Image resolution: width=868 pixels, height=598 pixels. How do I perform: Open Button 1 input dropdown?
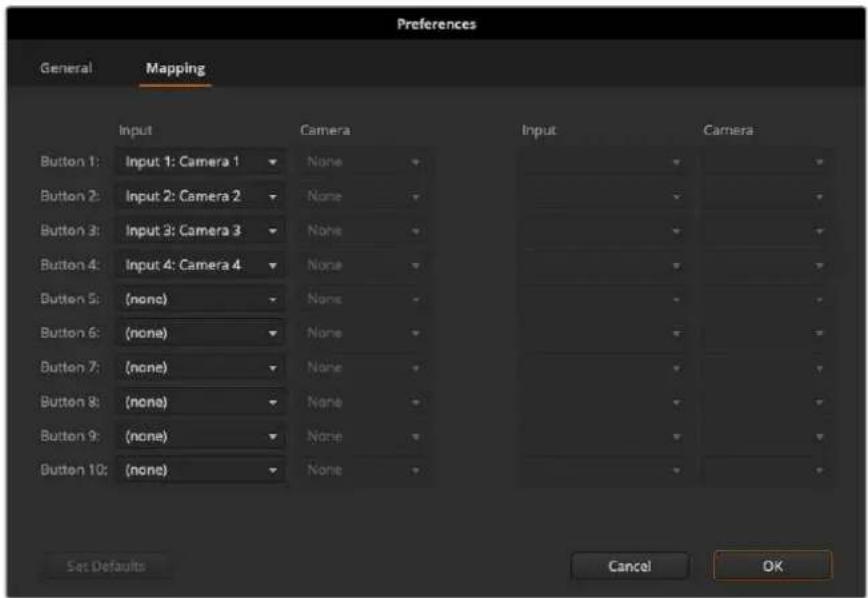tap(200, 162)
